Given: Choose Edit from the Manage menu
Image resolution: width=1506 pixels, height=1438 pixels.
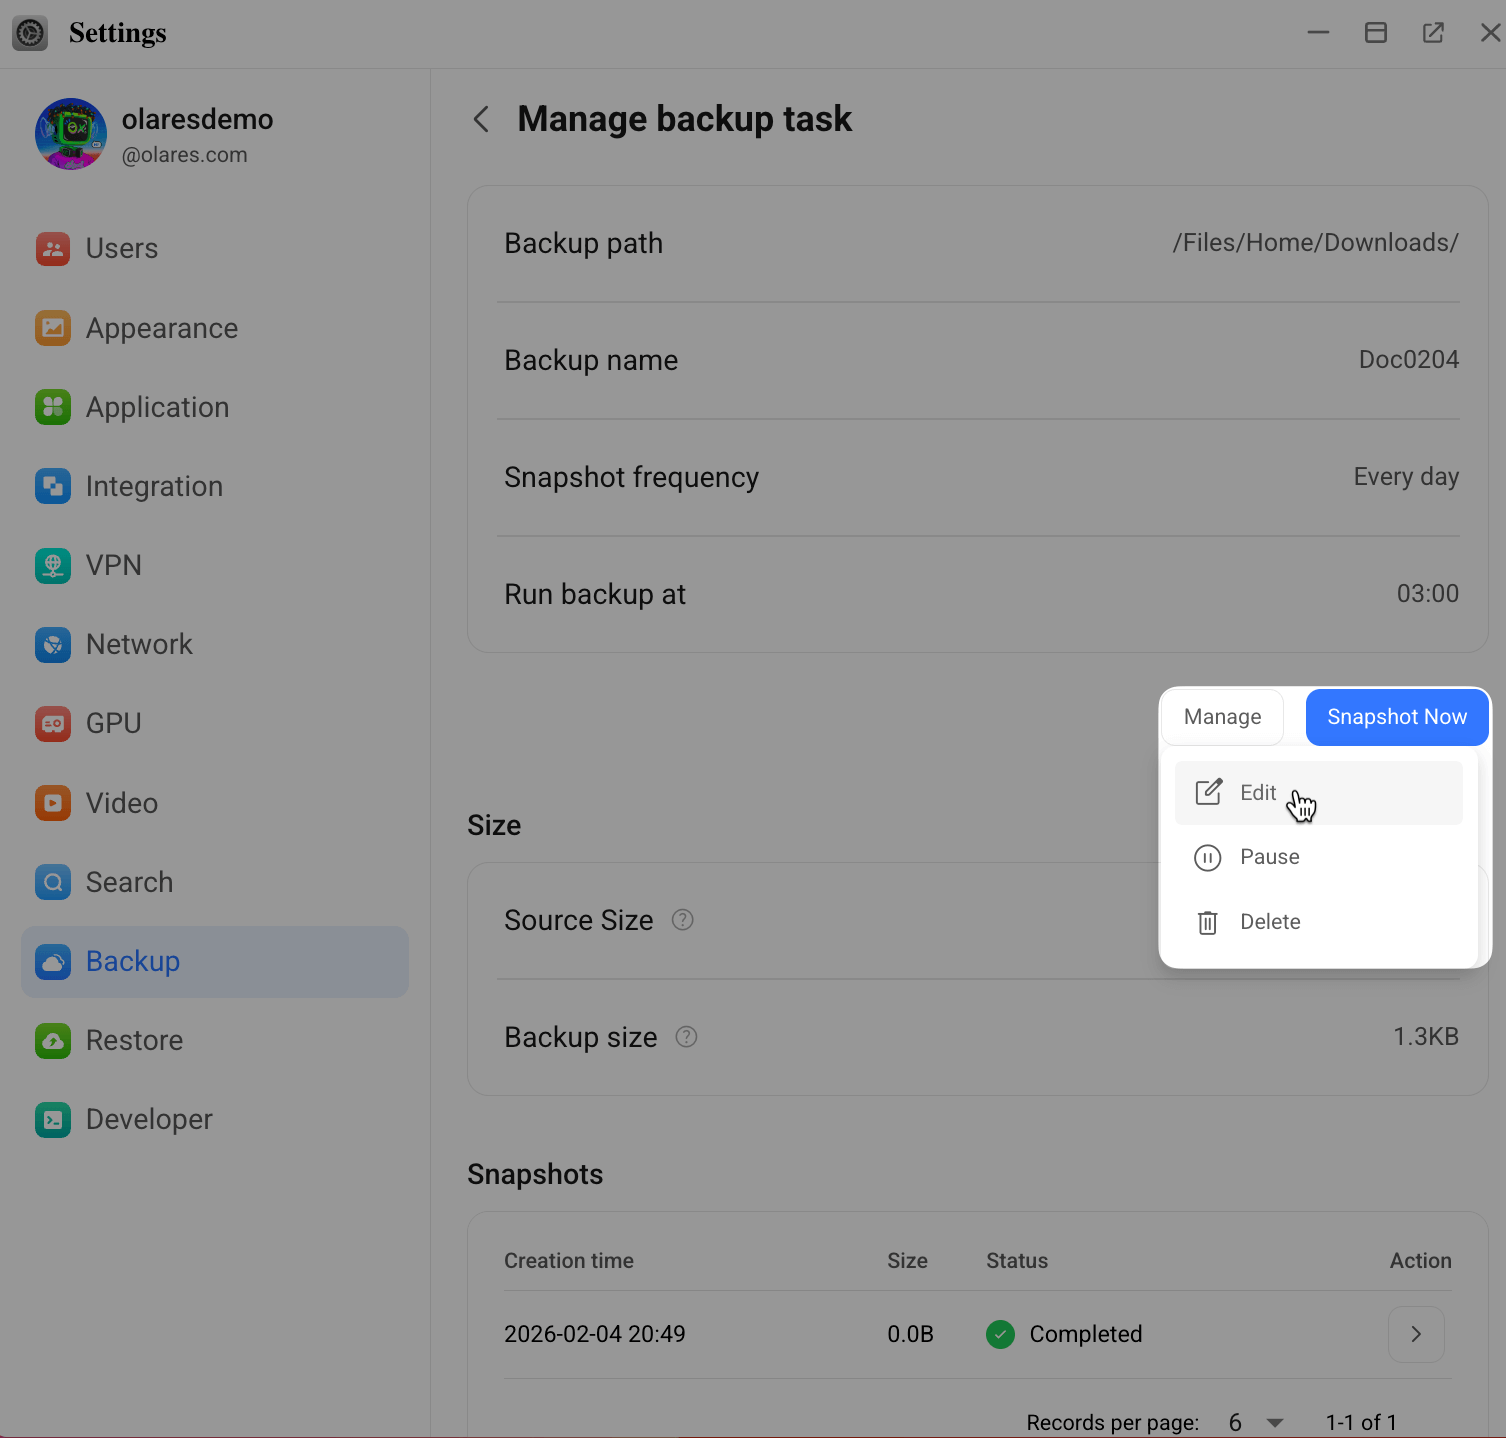Looking at the screenshot, I should coord(1257,792).
